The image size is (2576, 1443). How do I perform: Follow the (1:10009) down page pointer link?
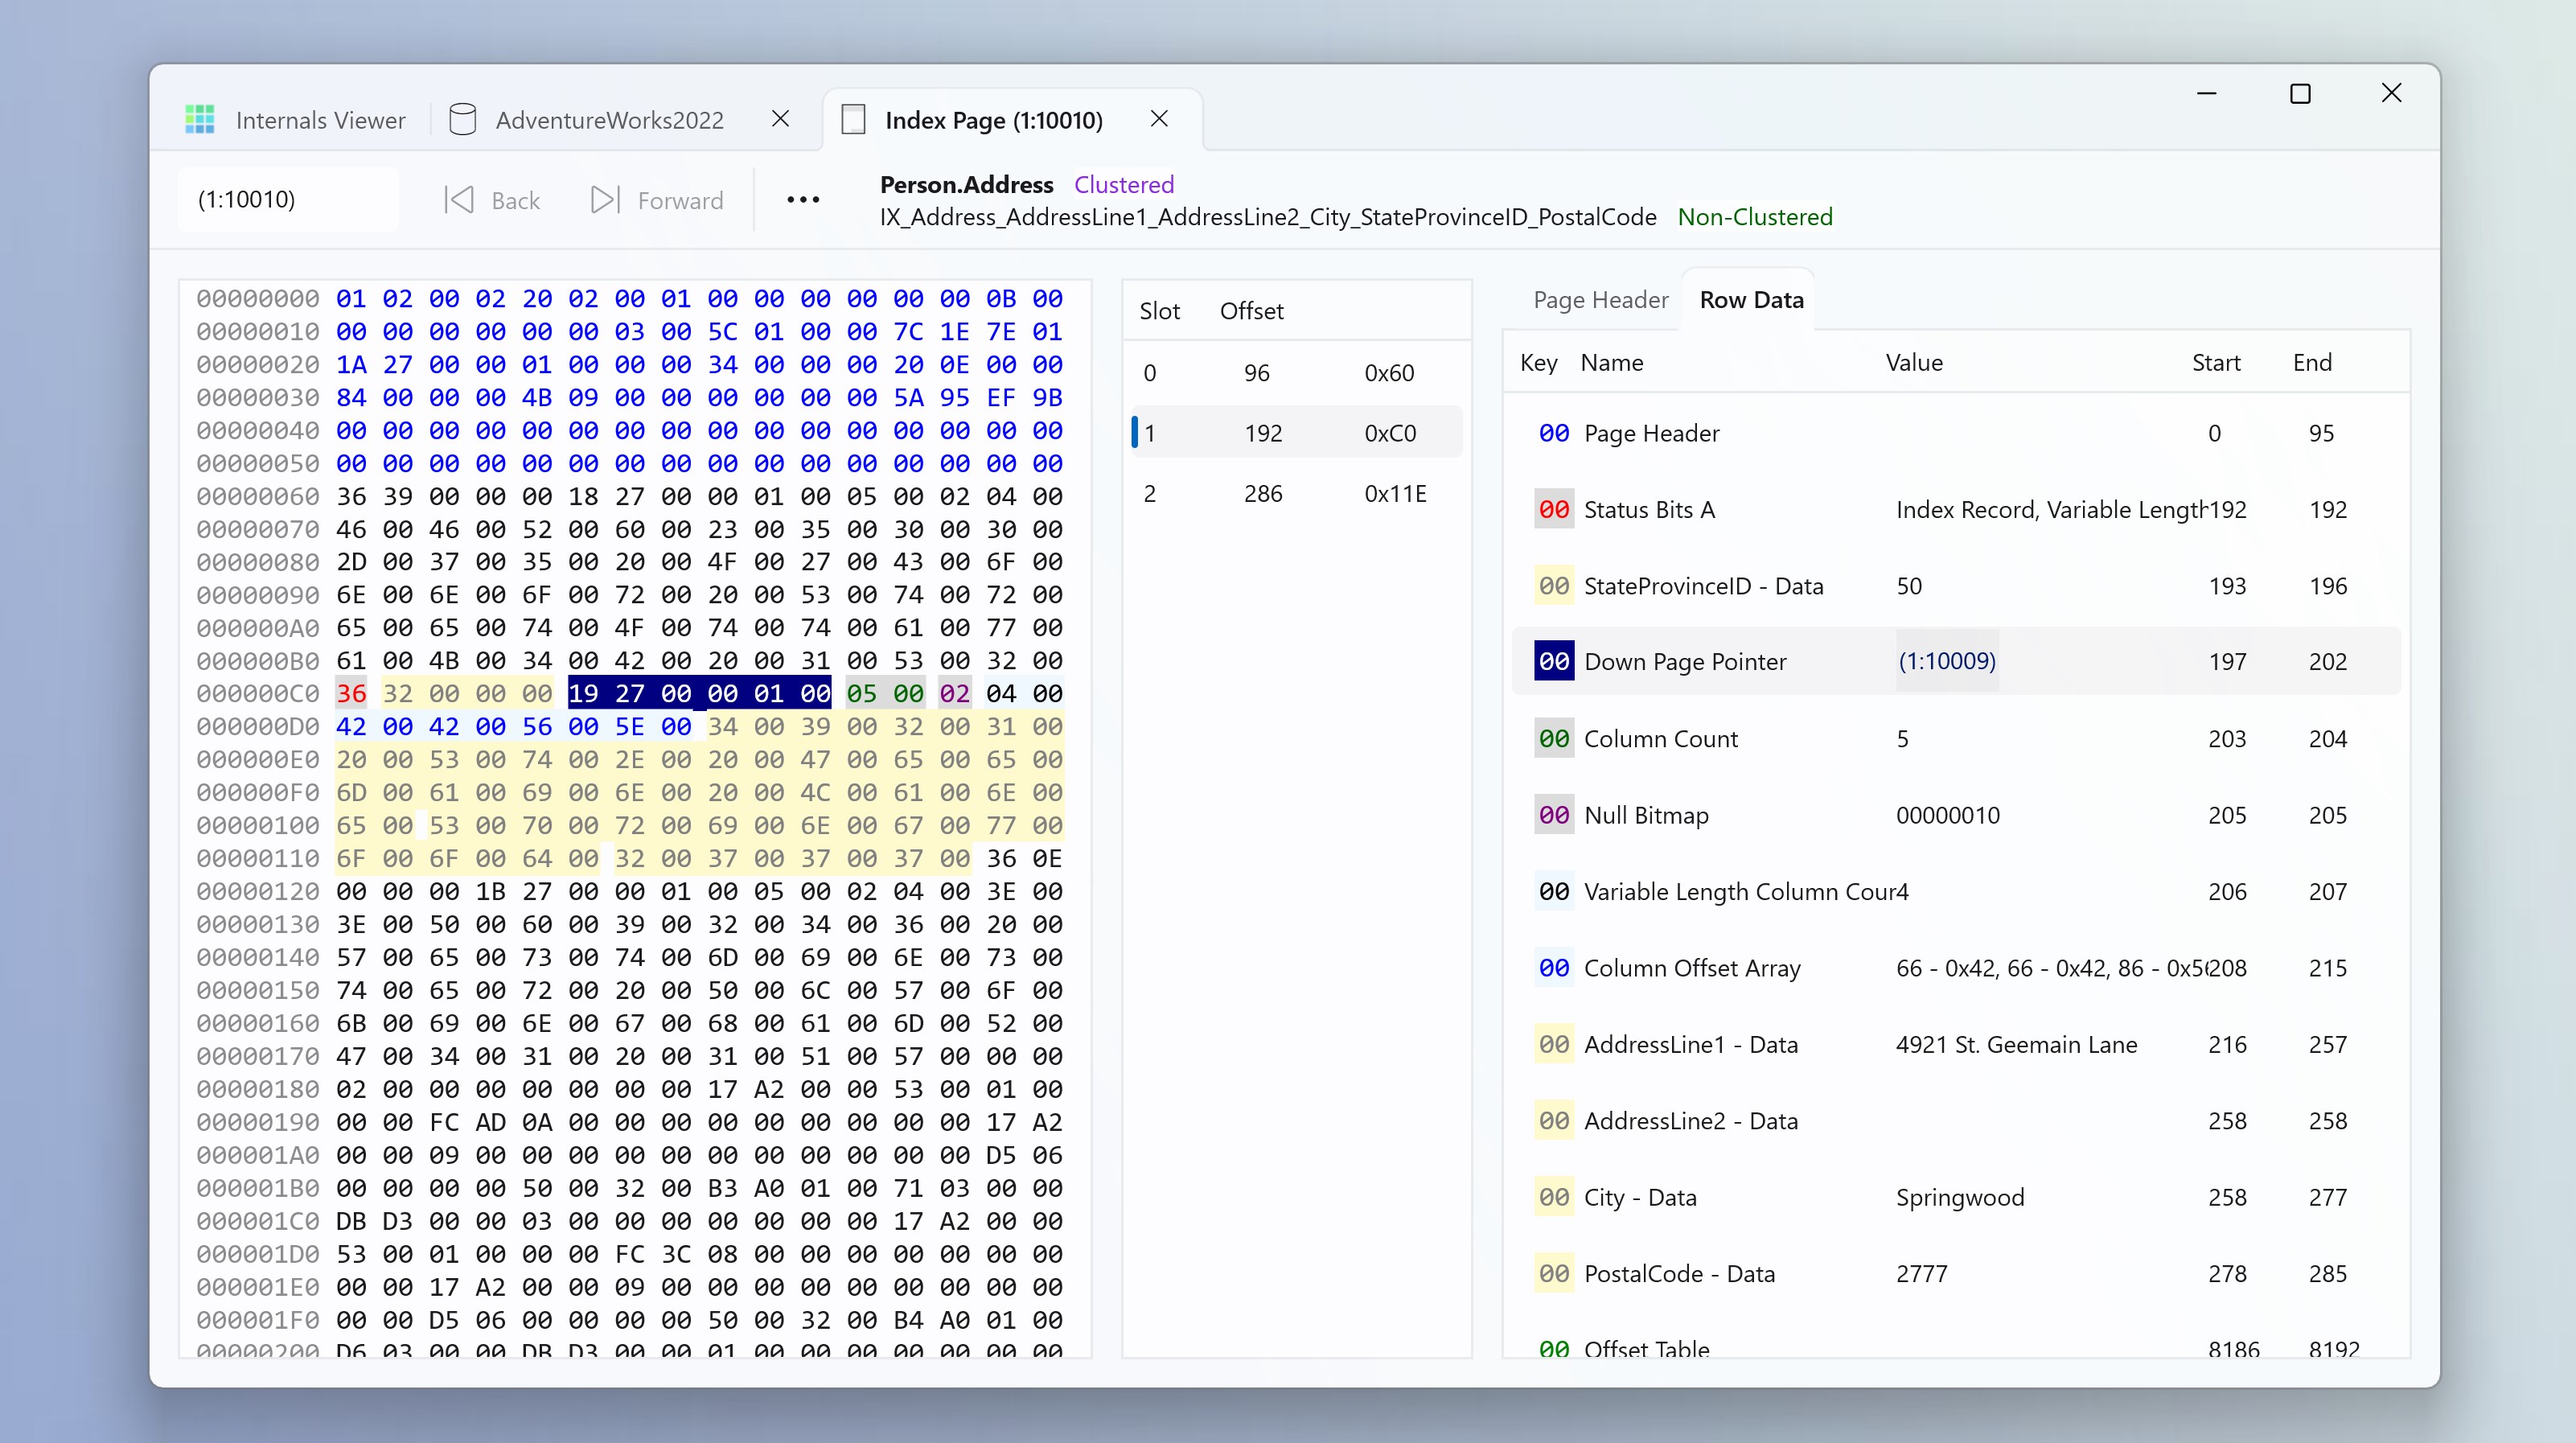(x=1946, y=661)
